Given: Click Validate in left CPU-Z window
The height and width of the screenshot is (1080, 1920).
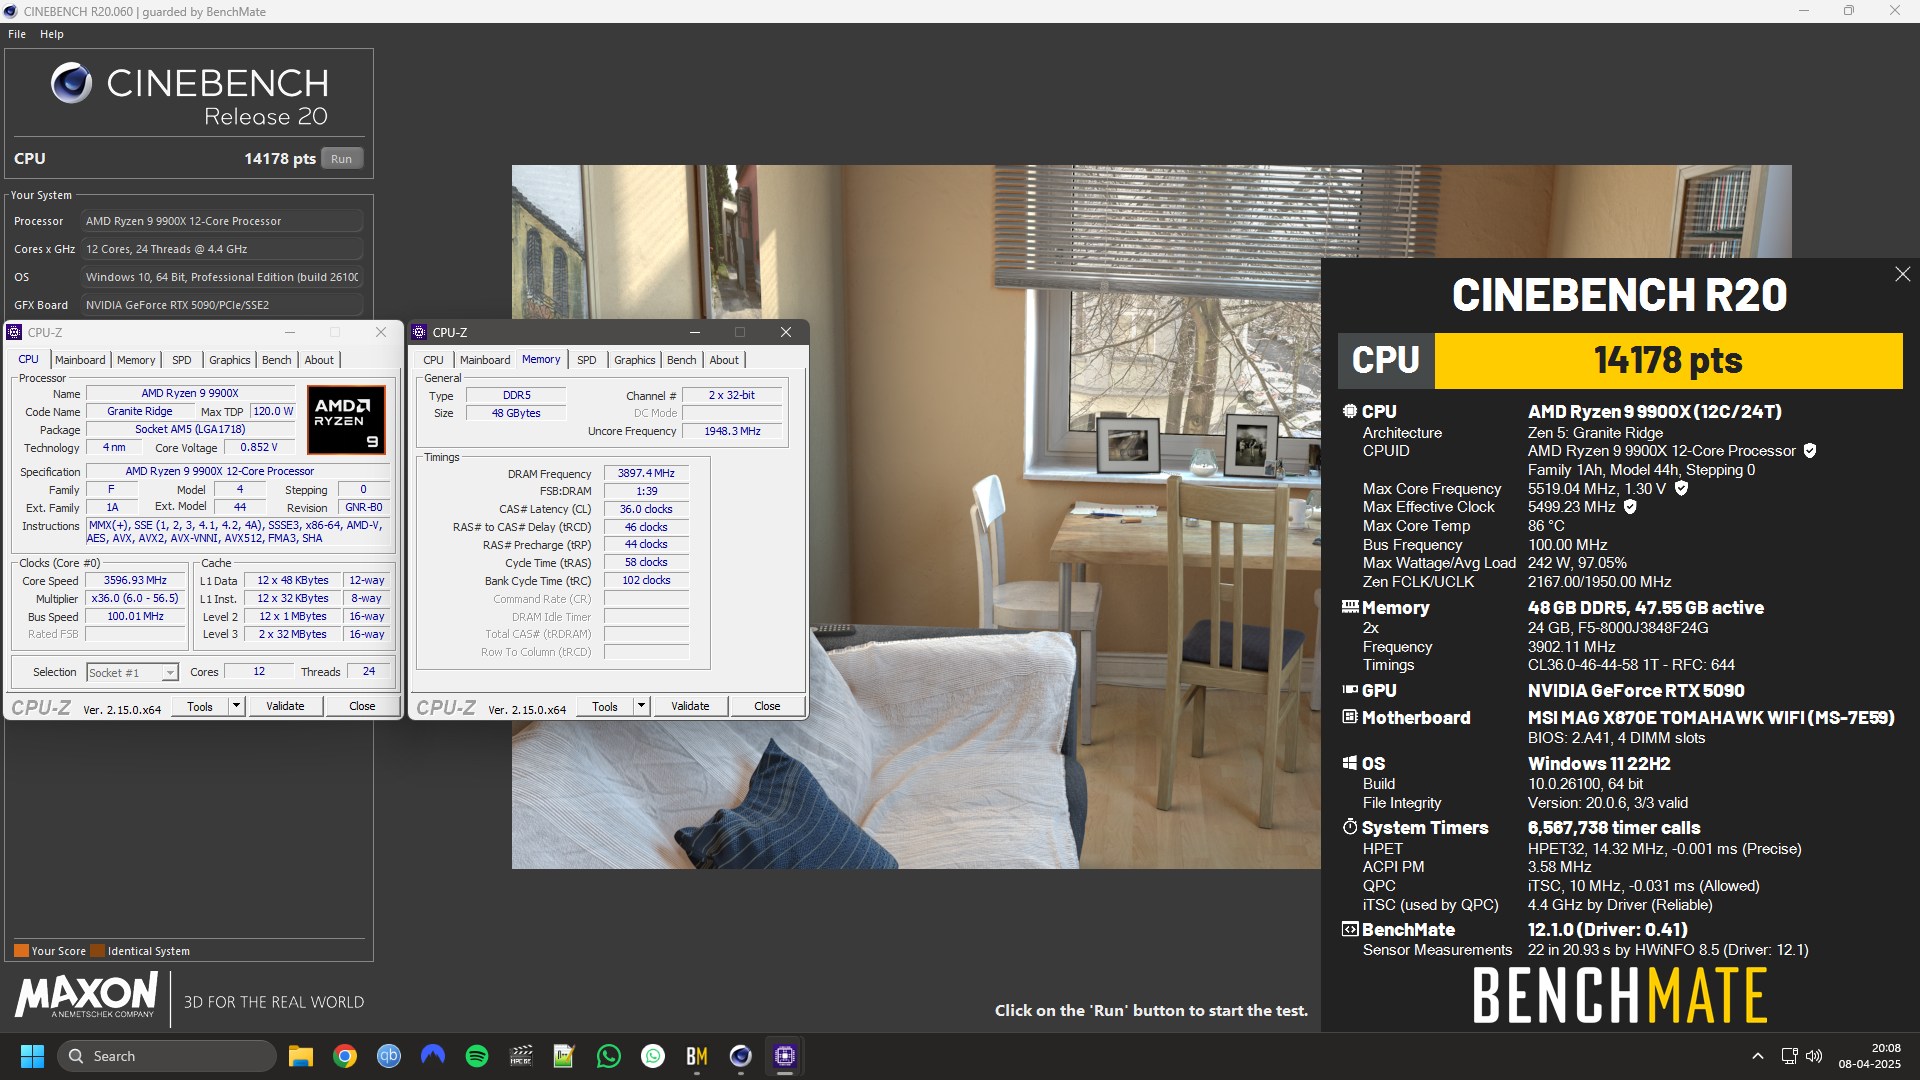Looking at the screenshot, I should 285,706.
